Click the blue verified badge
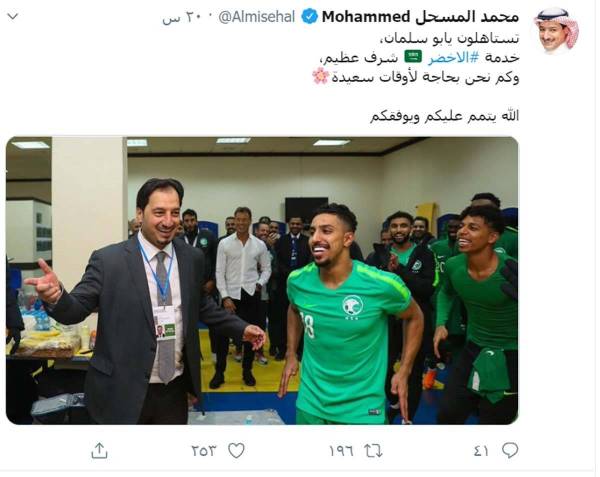 311,17
